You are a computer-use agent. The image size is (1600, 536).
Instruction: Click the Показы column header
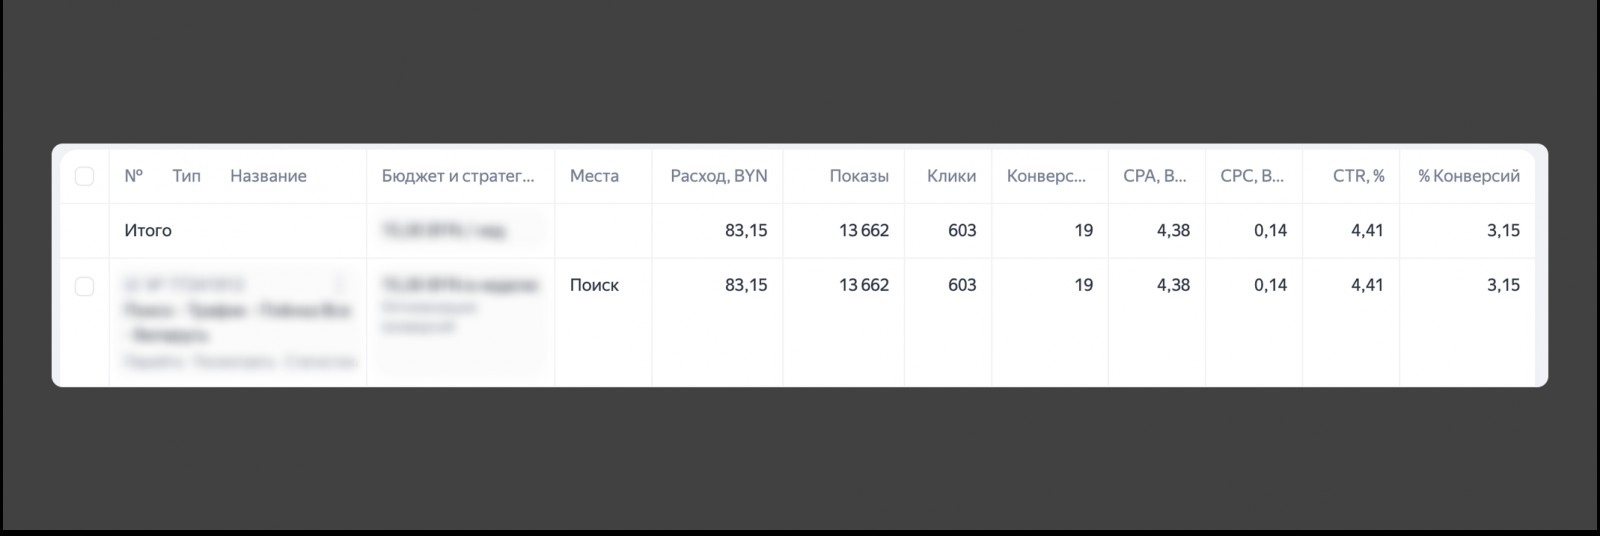(858, 176)
